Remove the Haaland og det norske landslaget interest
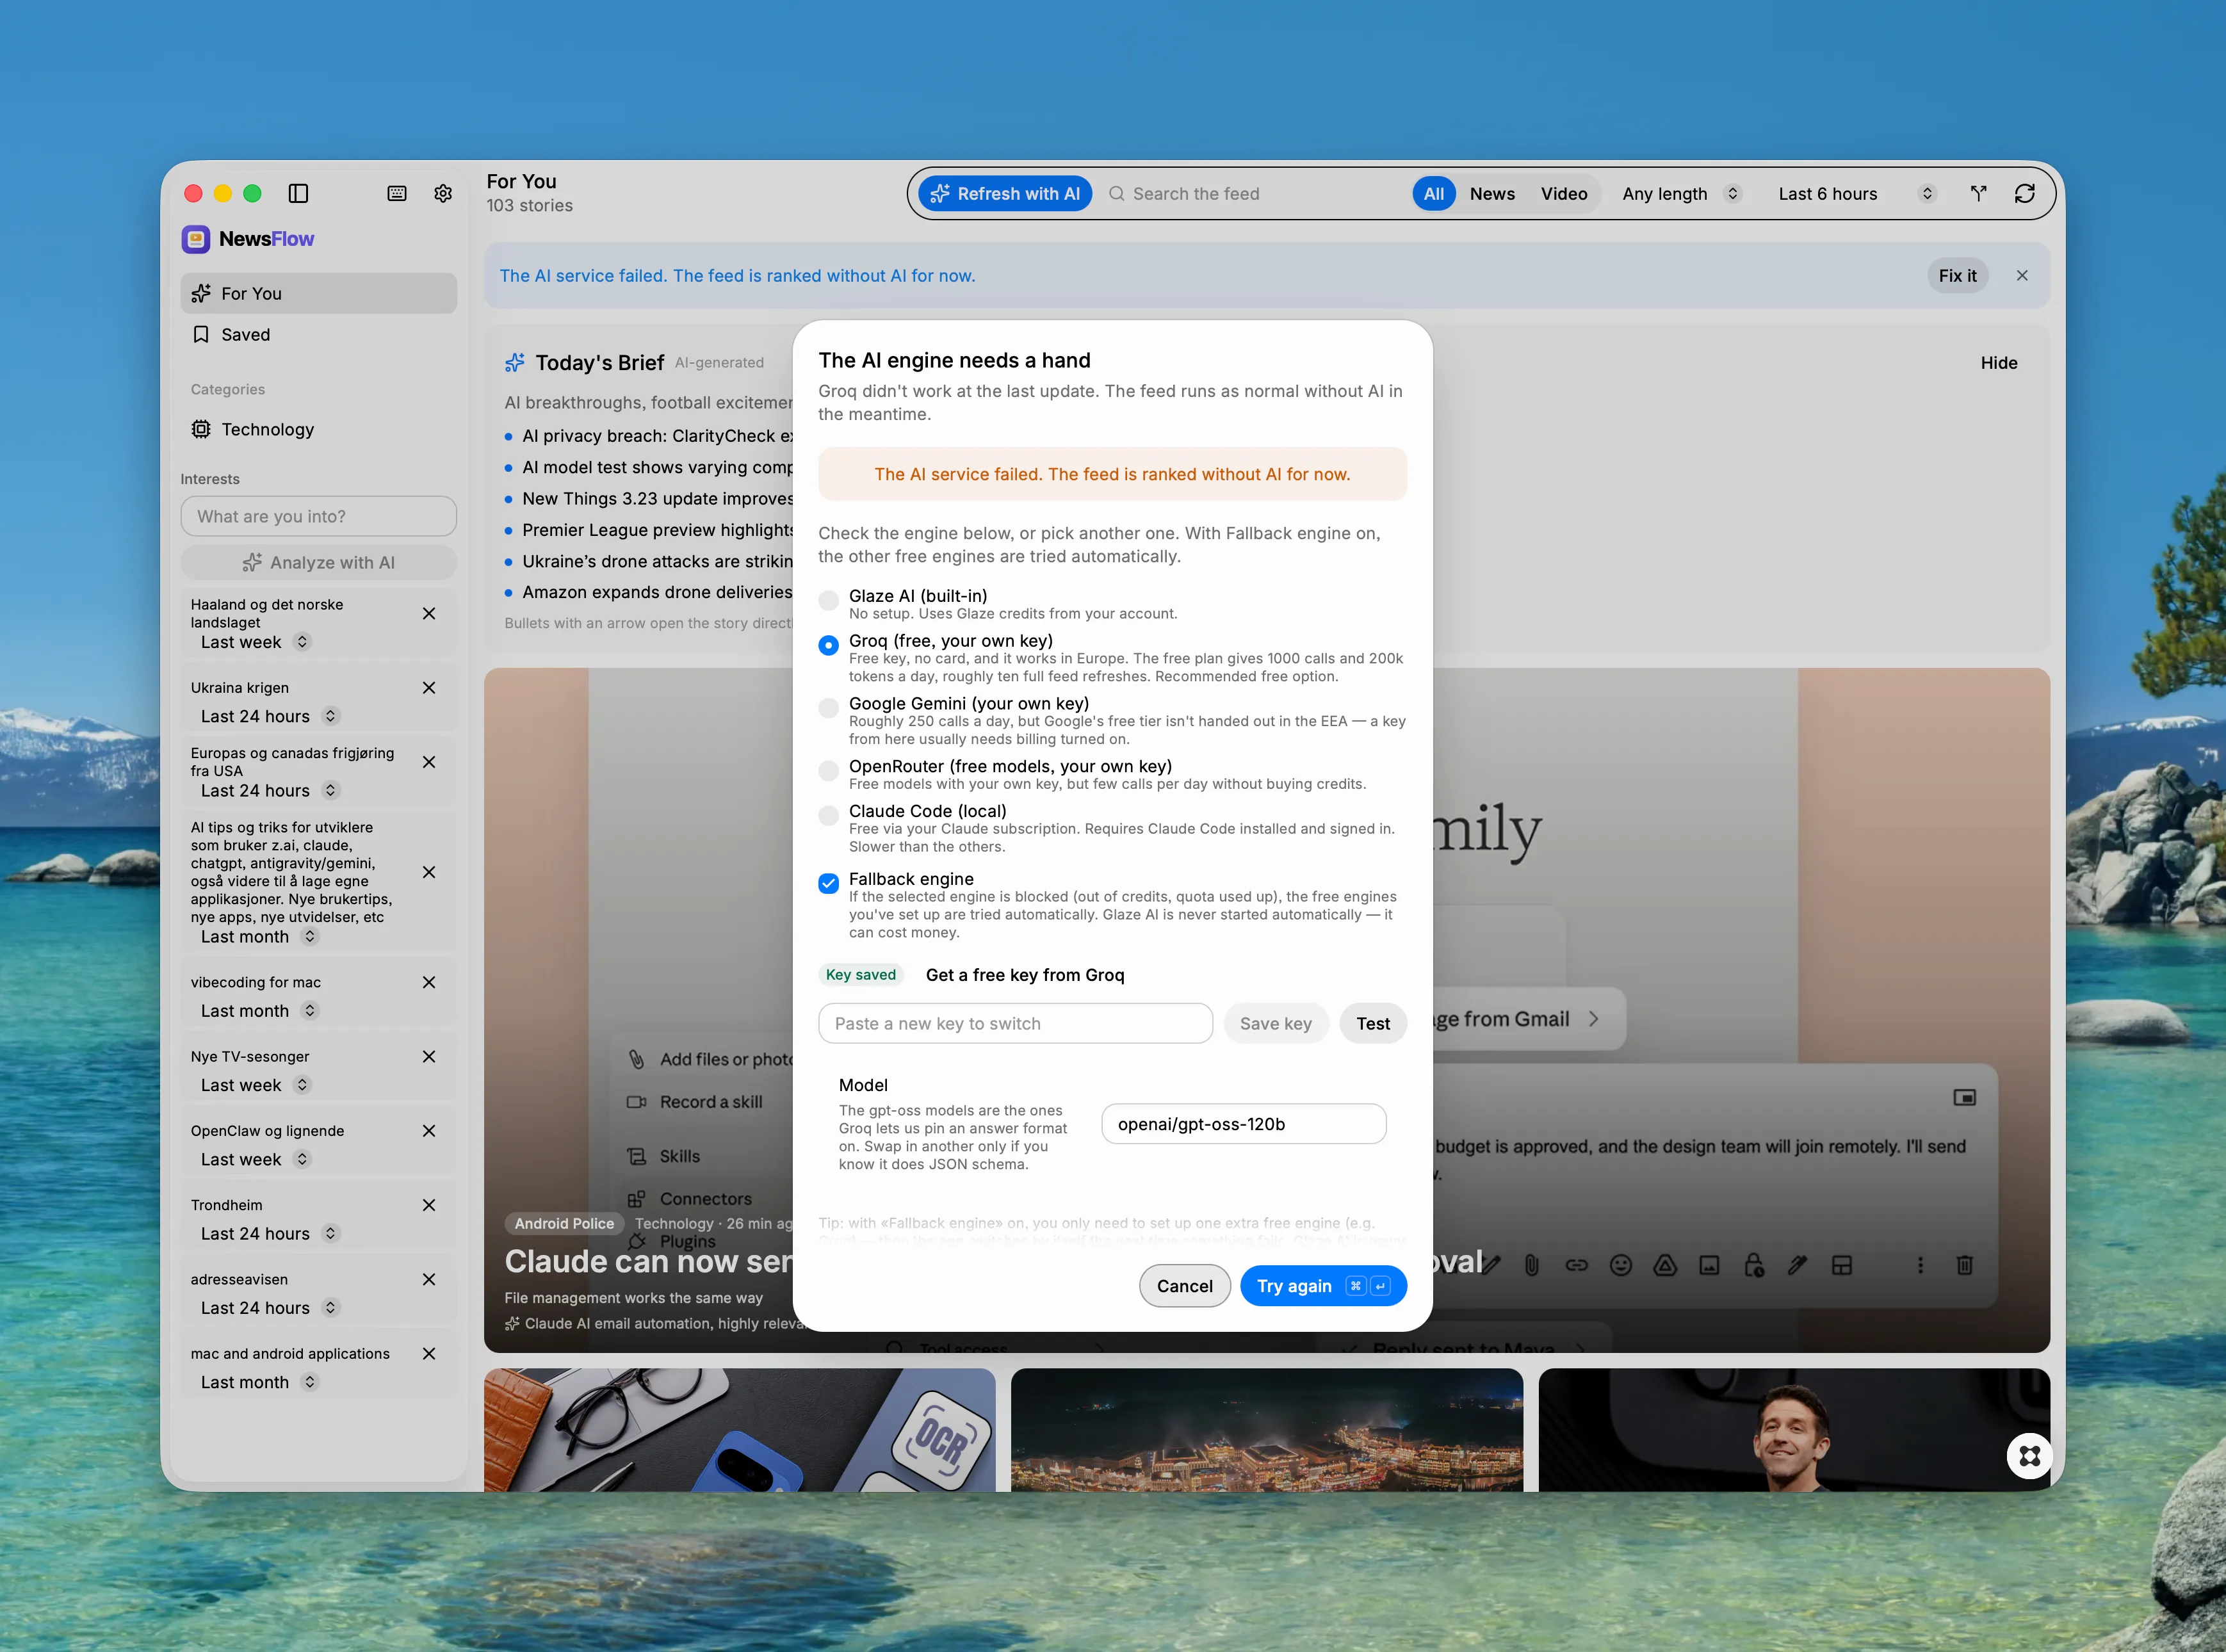This screenshot has width=2226, height=1652. click(x=429, y=613)
